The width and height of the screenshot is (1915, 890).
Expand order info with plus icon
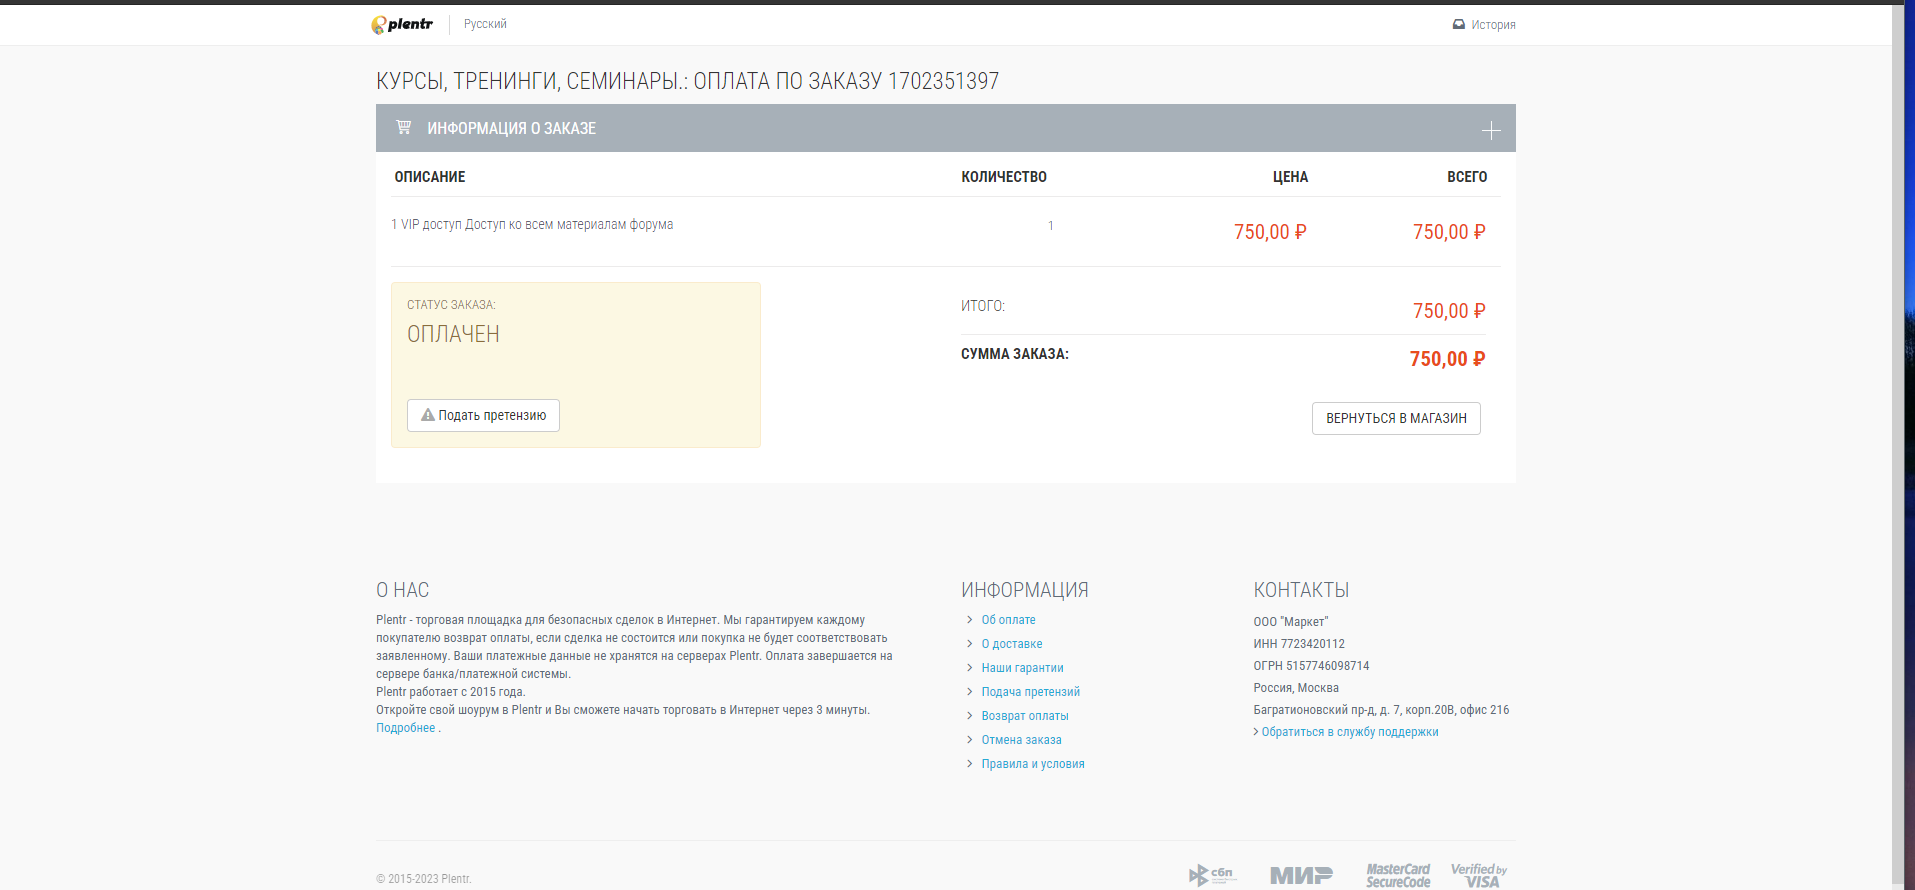click(x=1491, y=130)
